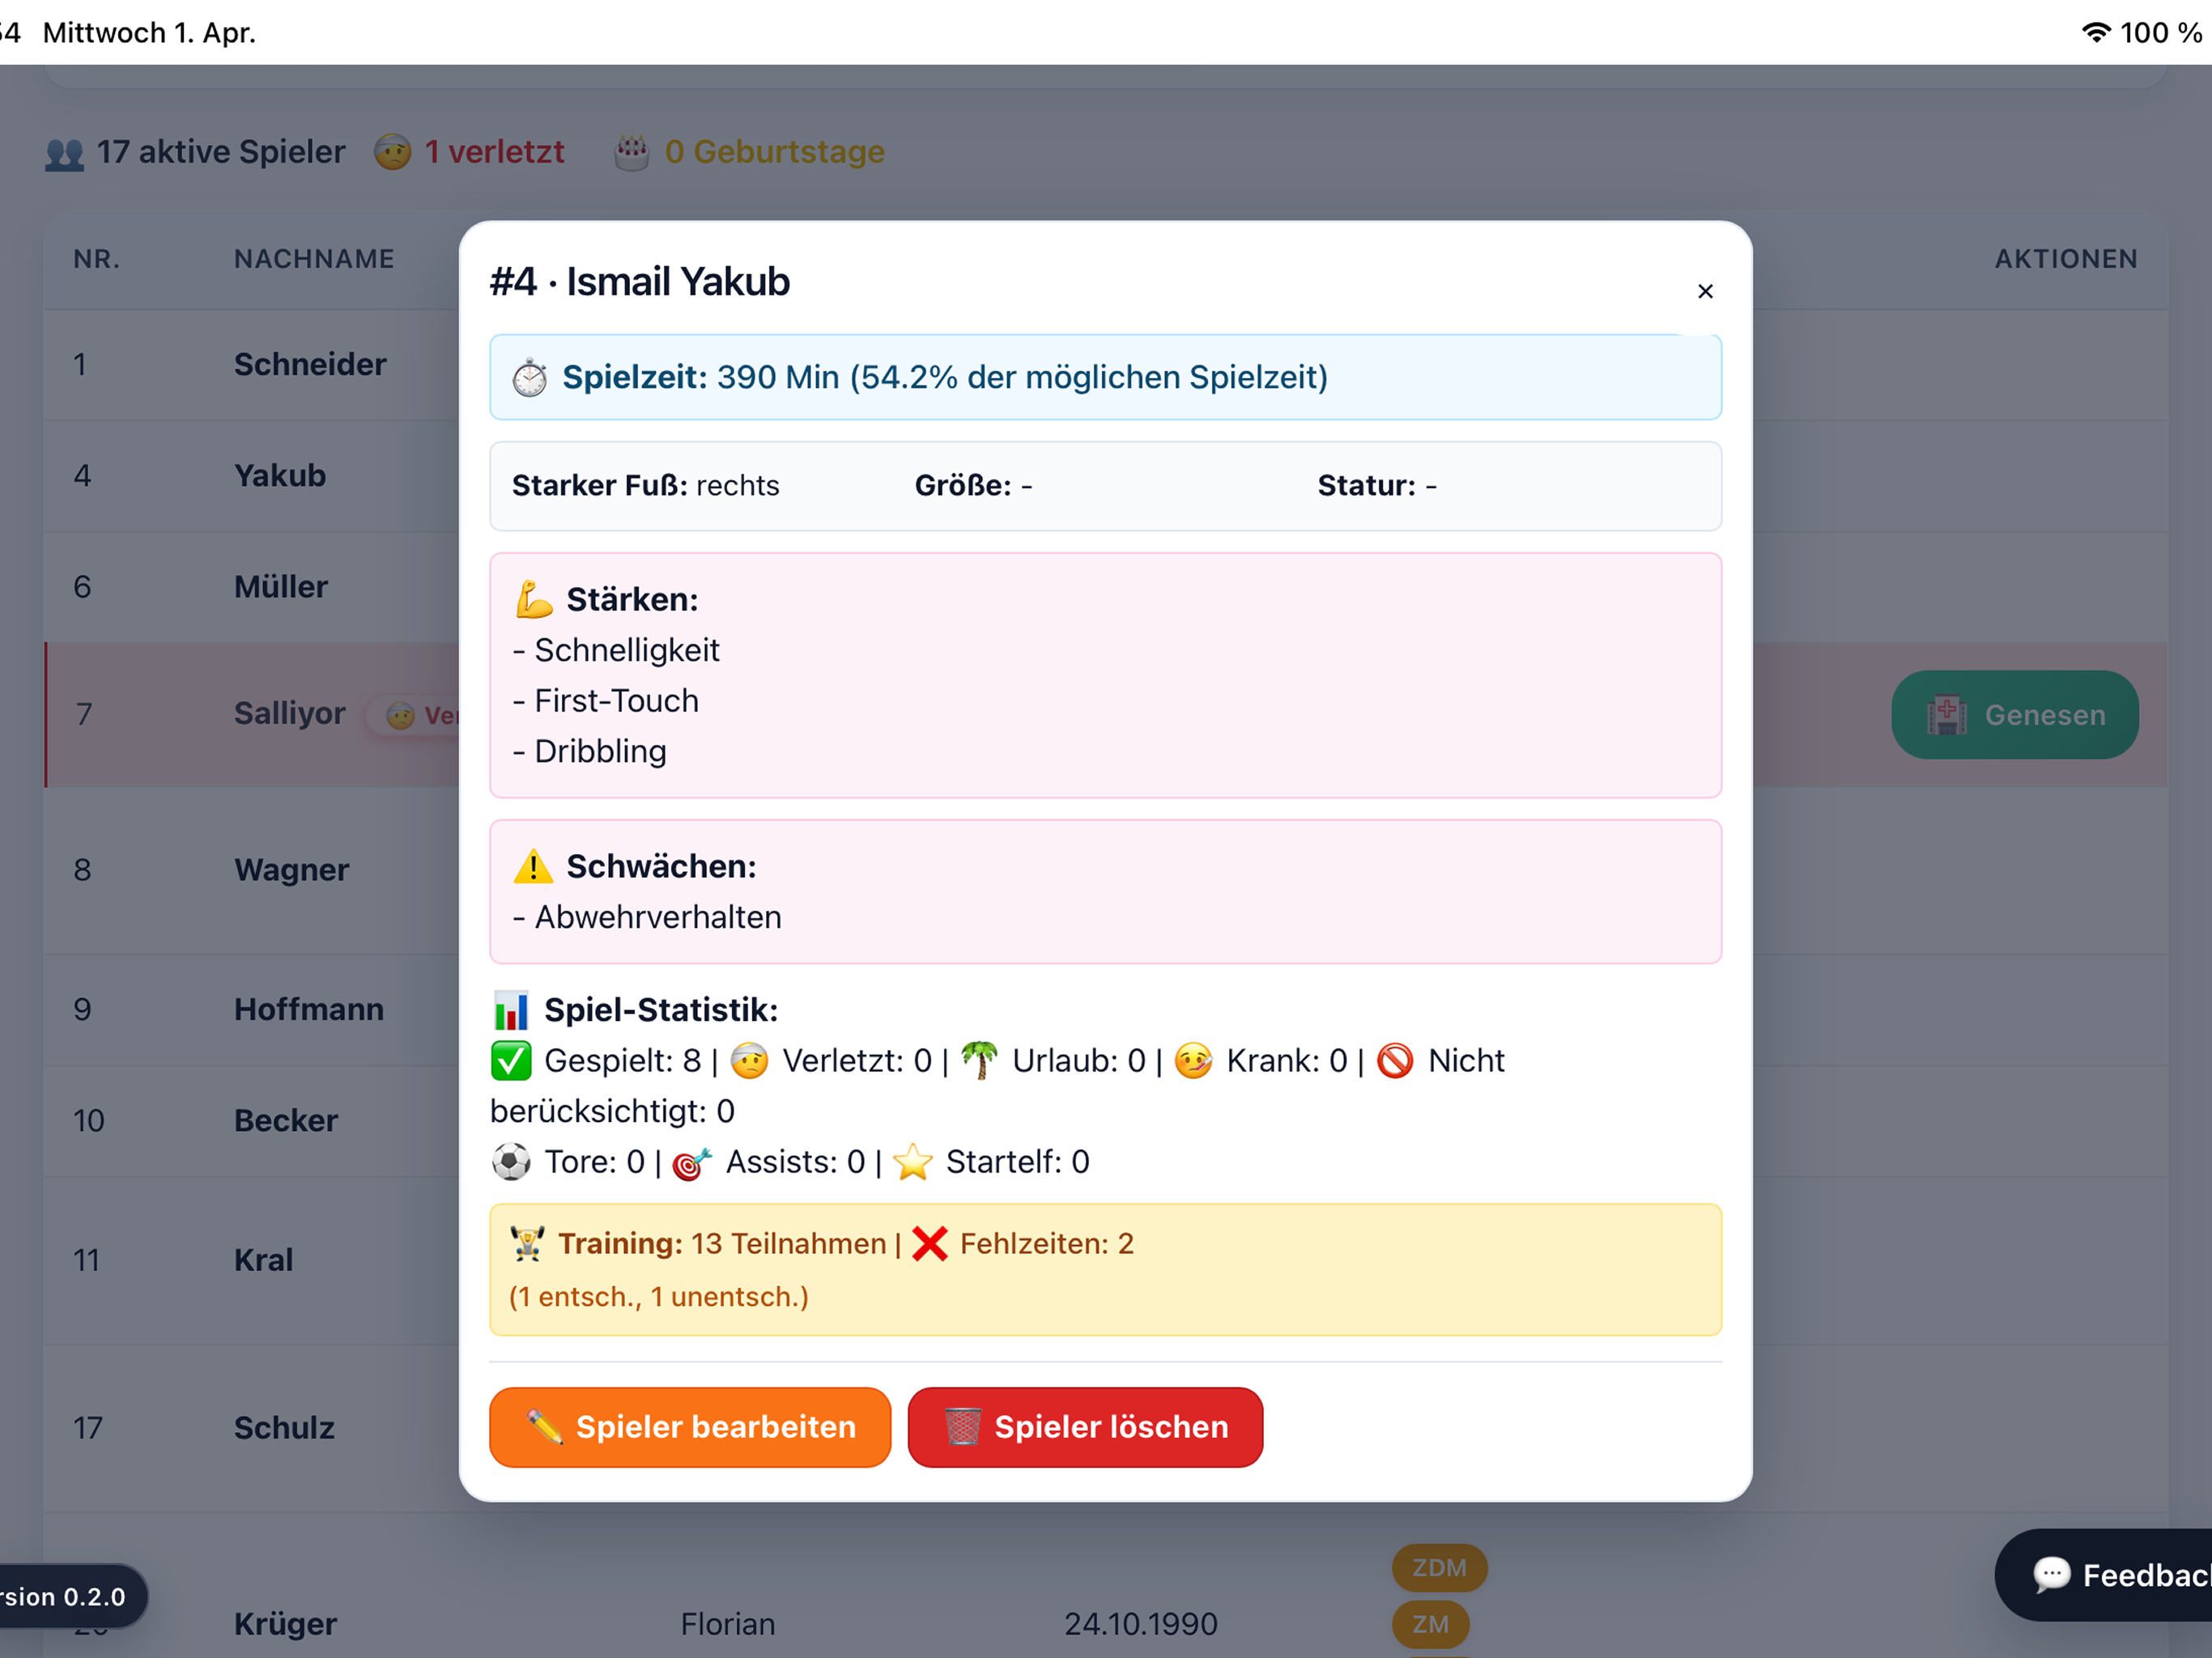This screenshot has height=1658, width=2212.
Task: Click the ZM position badge
Action: tap(1430, 1624)
